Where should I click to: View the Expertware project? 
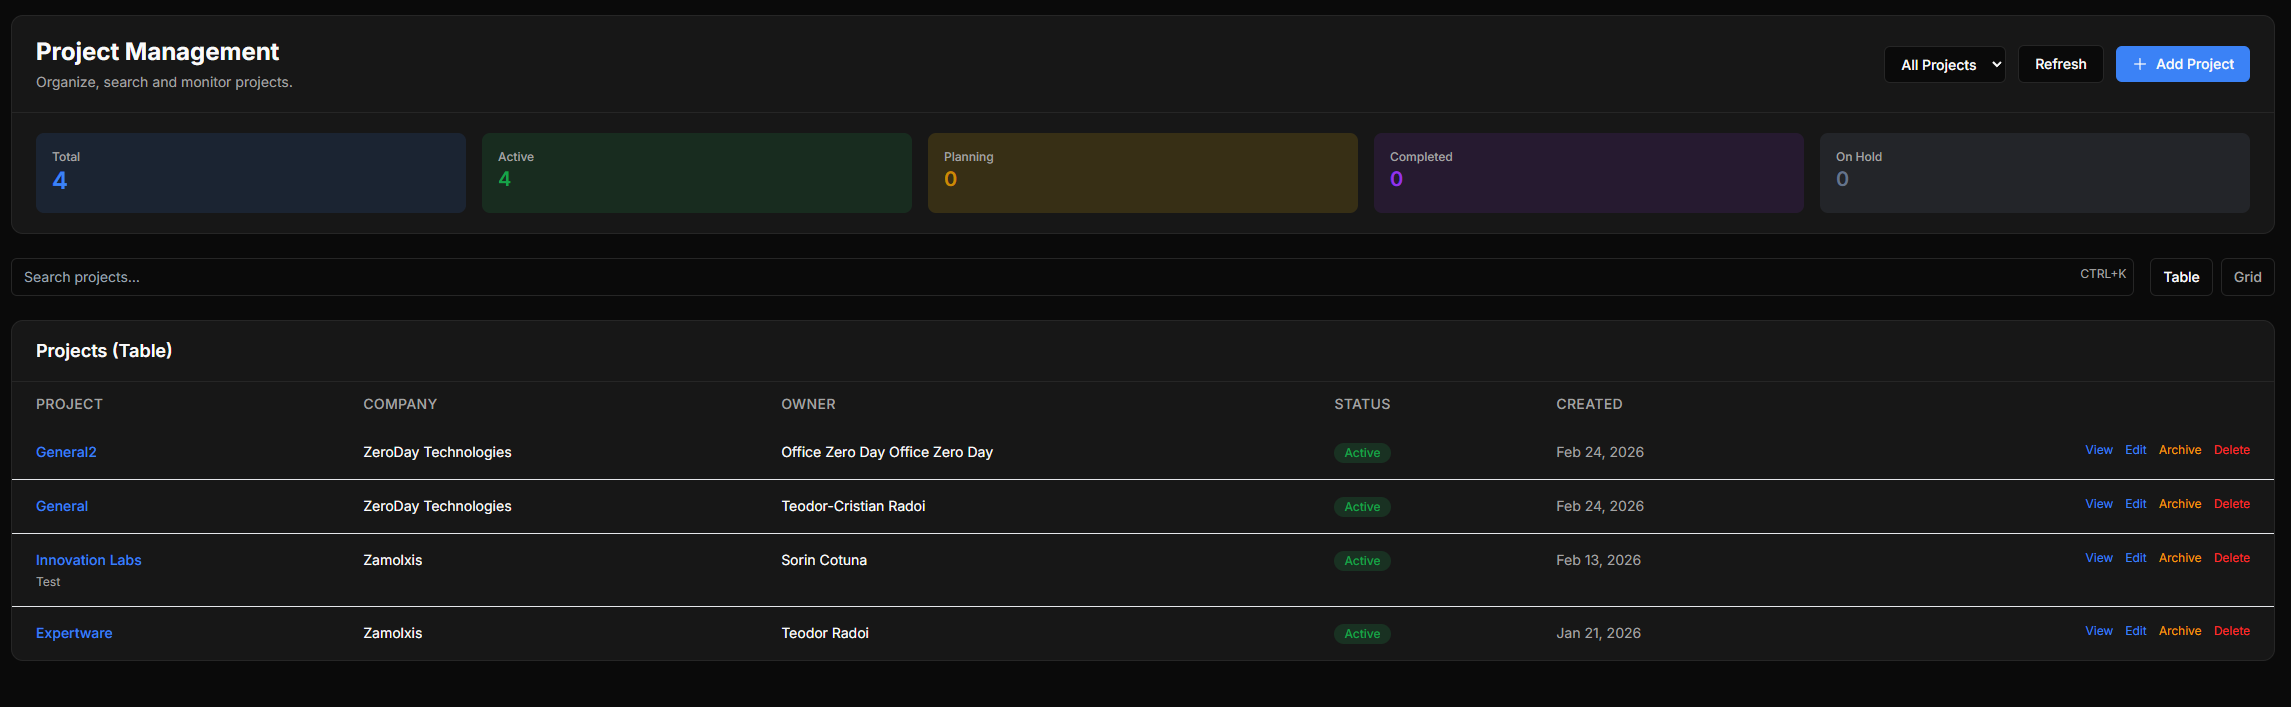pyautogui.click(x=2098, y=631)
